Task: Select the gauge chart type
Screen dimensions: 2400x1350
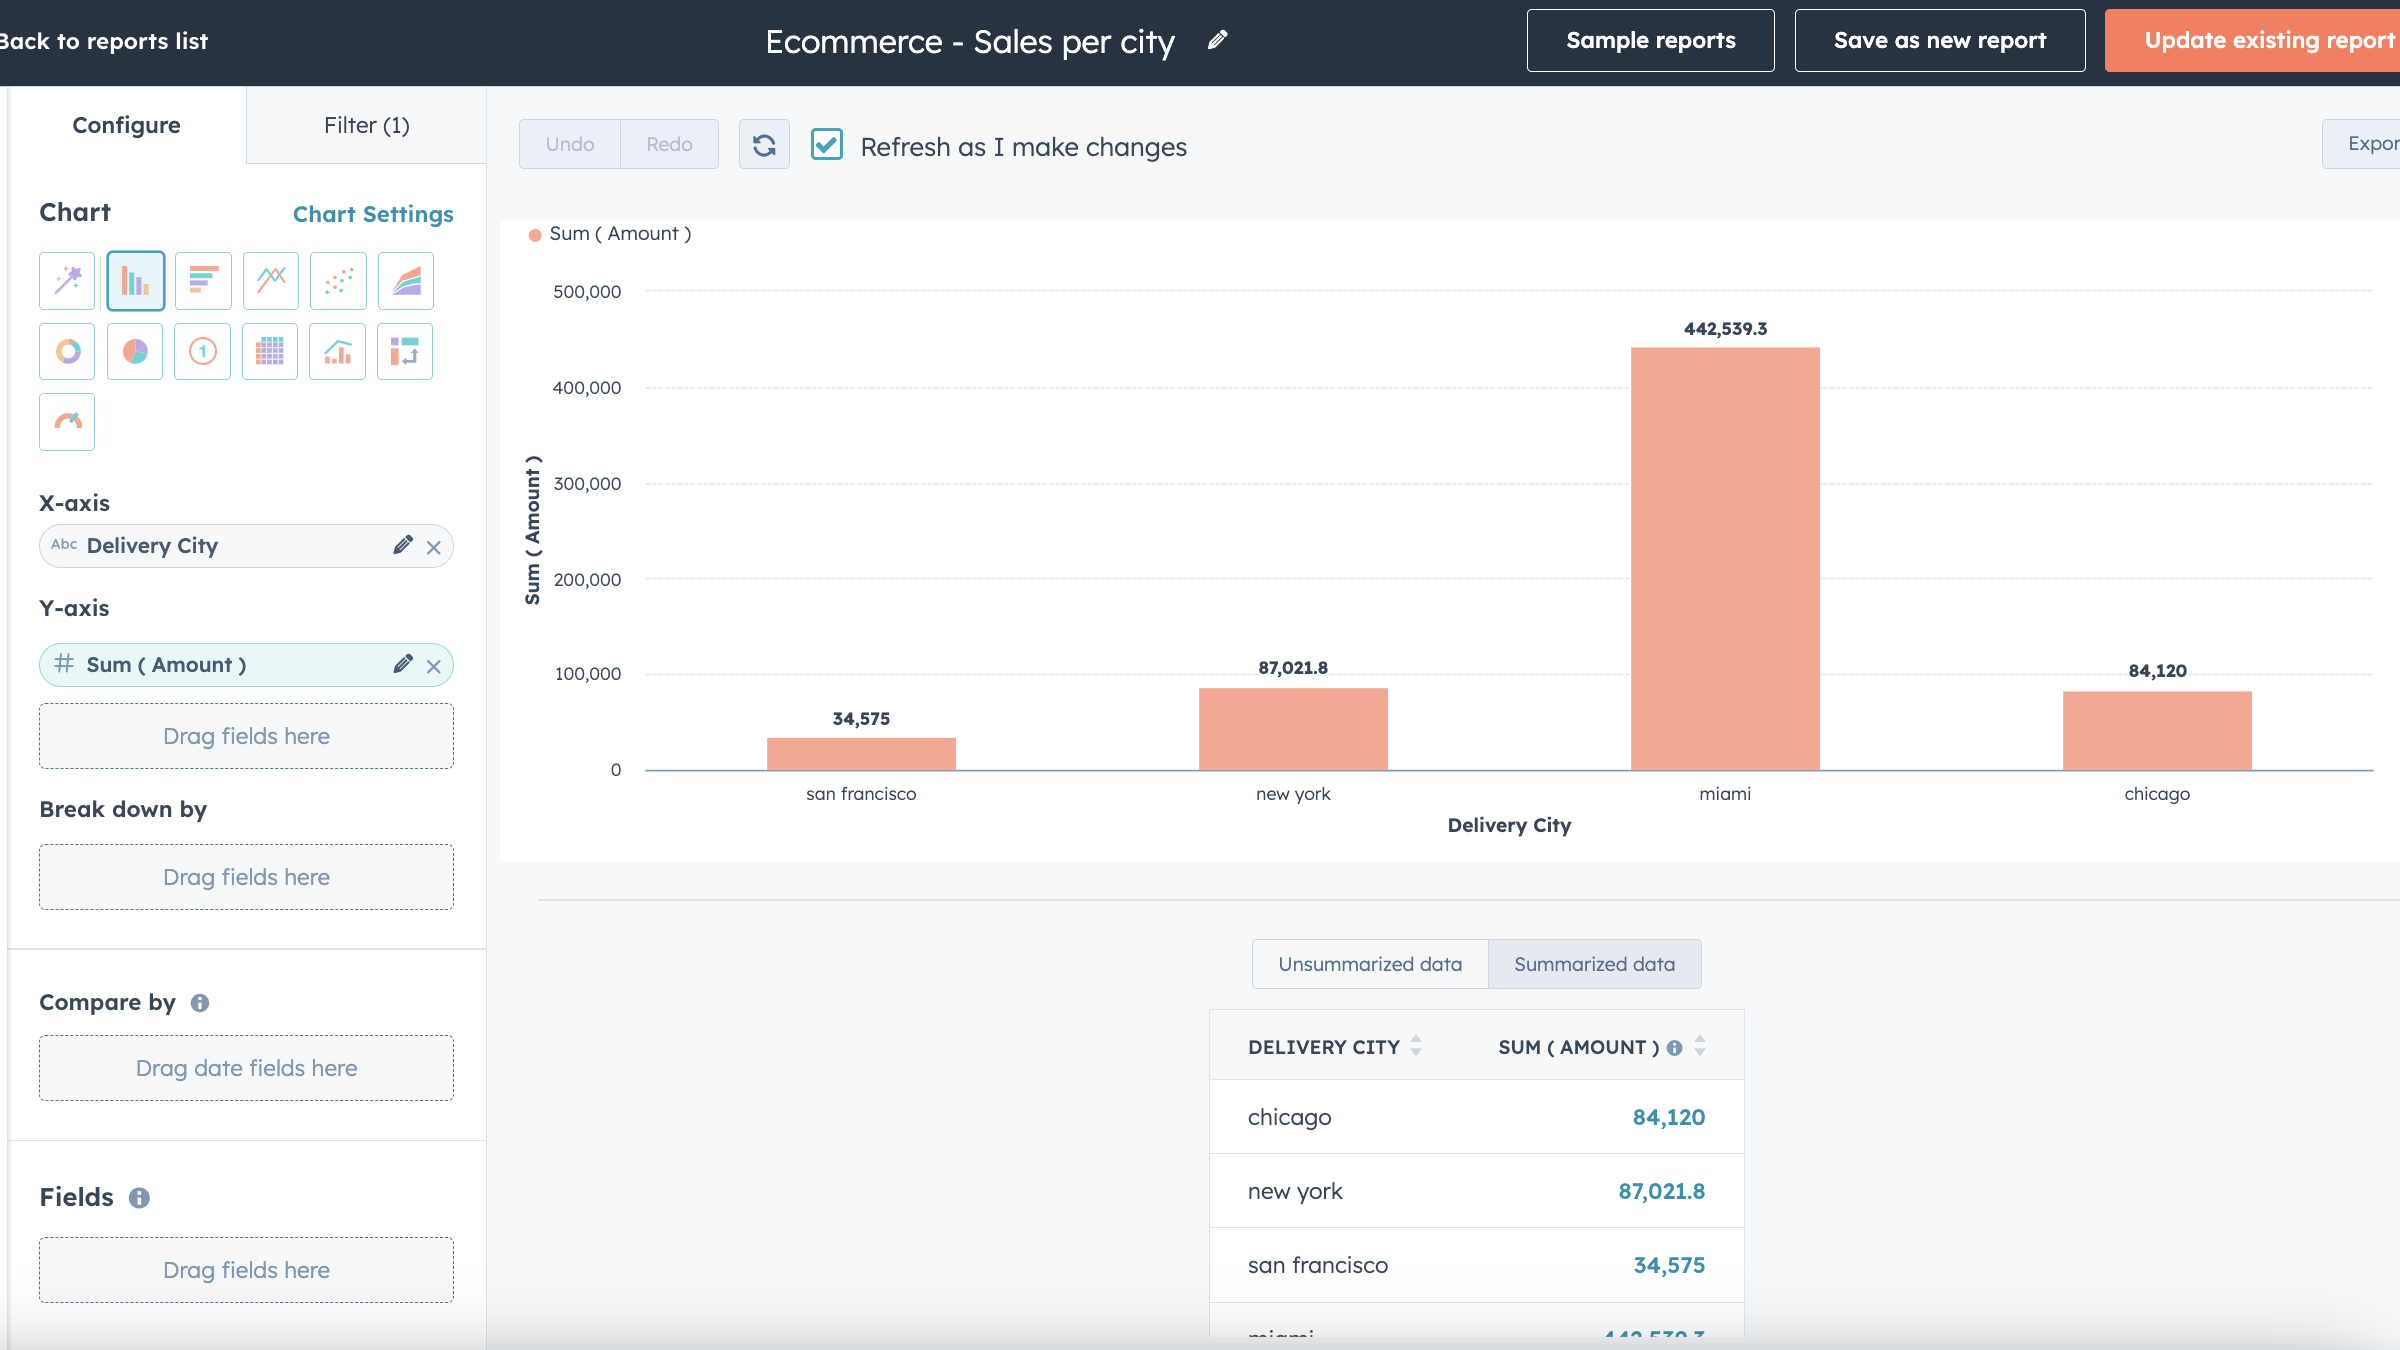Action: (66, 421)
